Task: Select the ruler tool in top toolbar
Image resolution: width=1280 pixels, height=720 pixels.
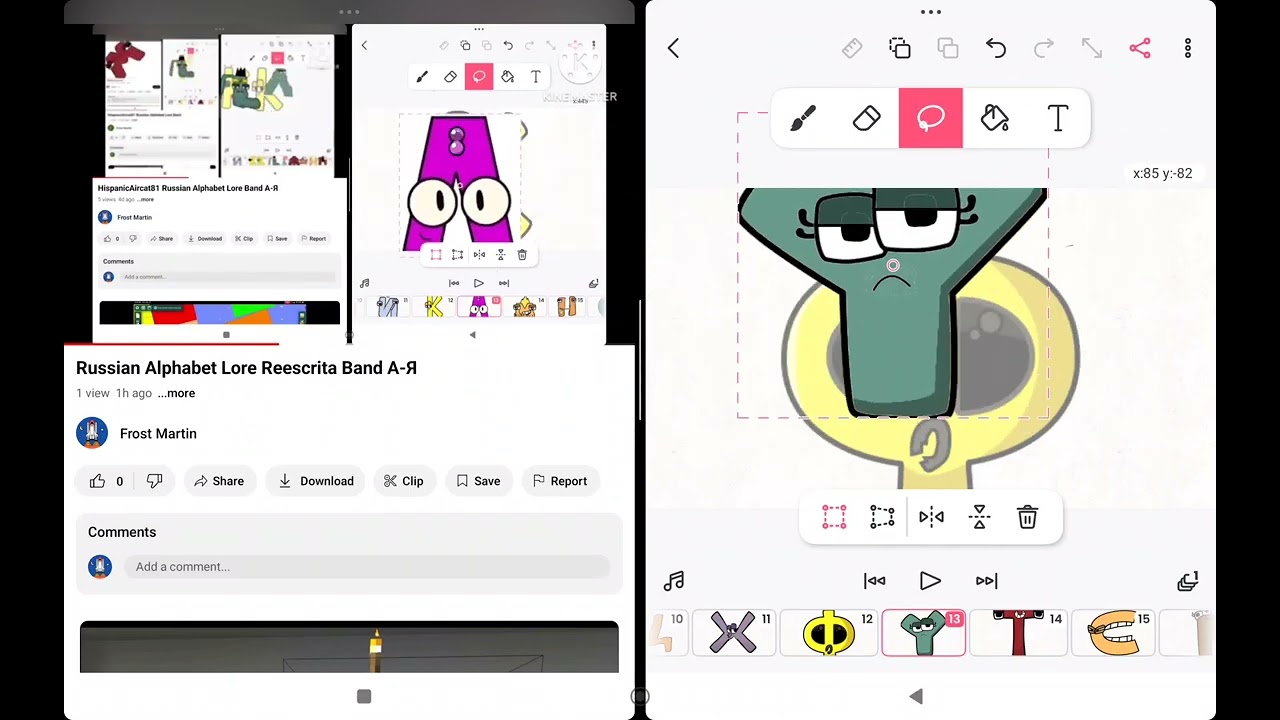Action: 852,48
